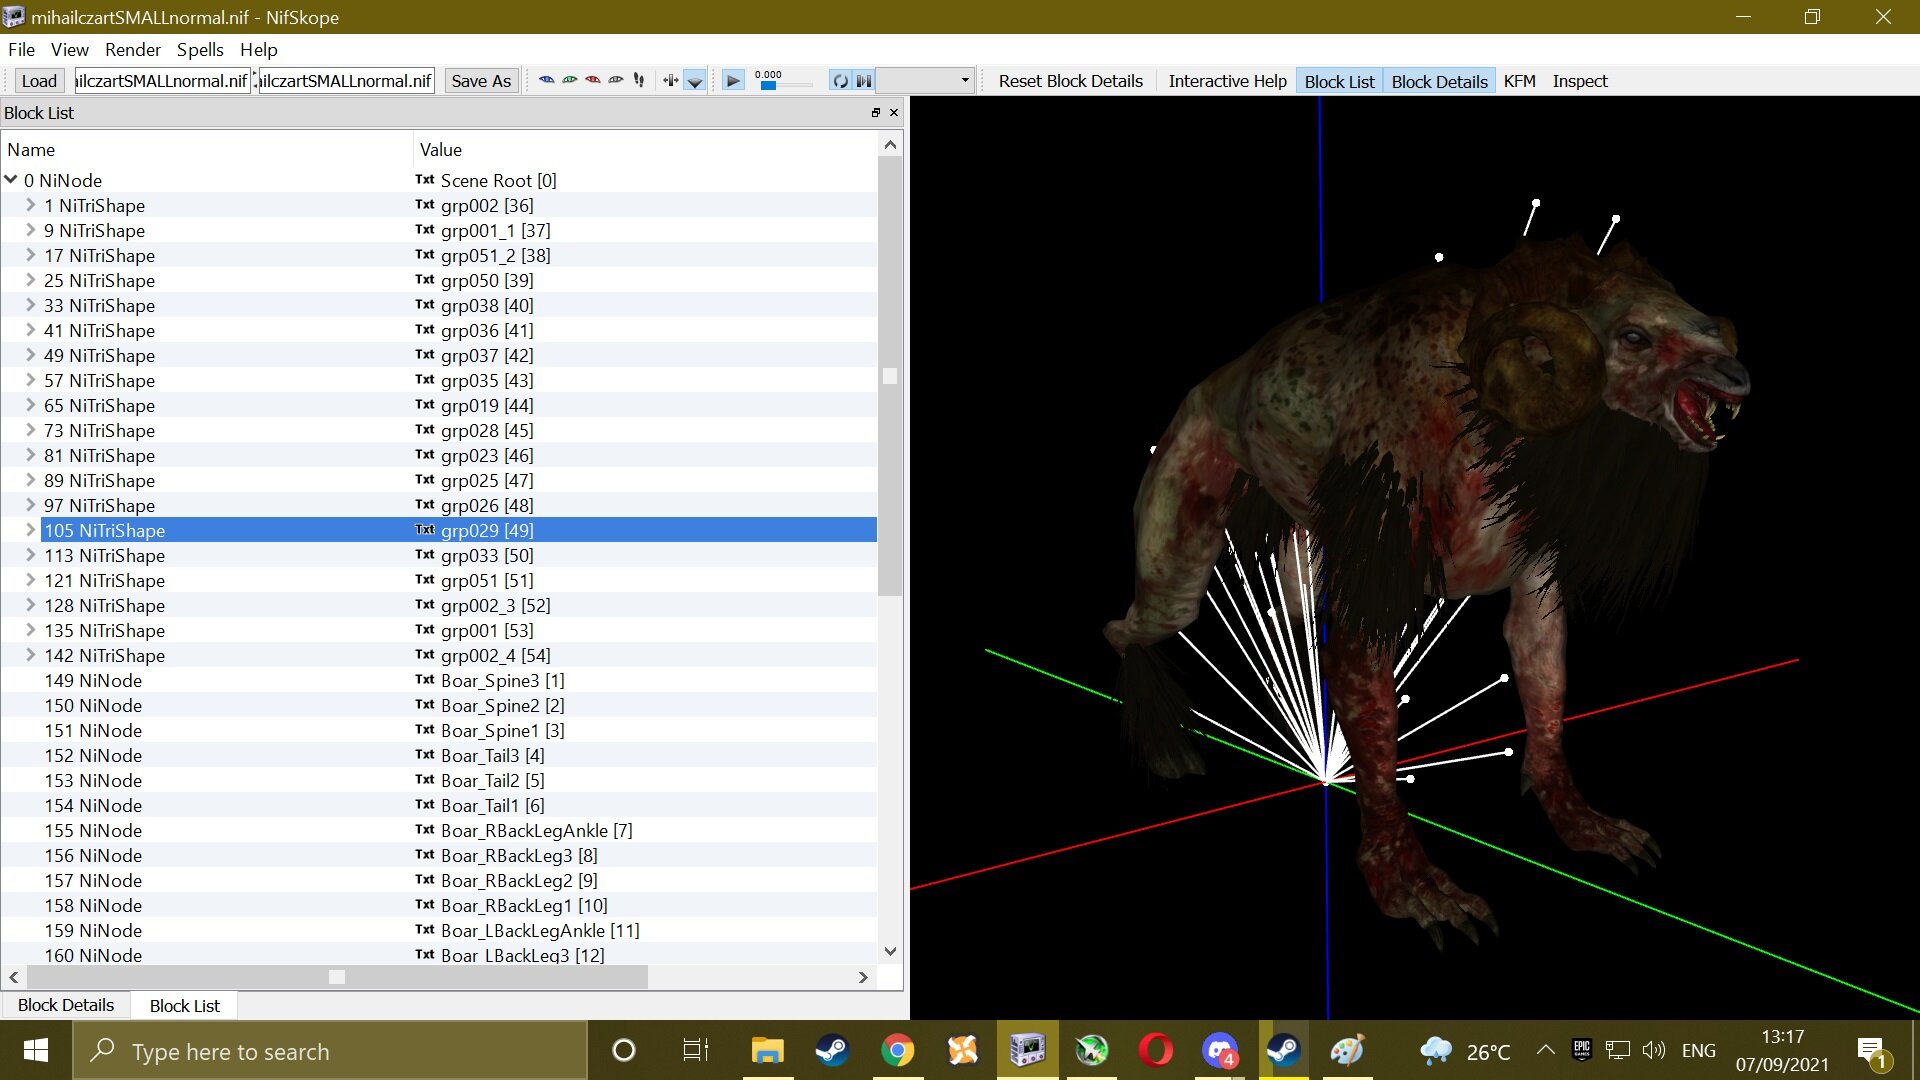Open the Render menu
The height and width of the screenshot is (1080, 1920).
tap(133, 49)
